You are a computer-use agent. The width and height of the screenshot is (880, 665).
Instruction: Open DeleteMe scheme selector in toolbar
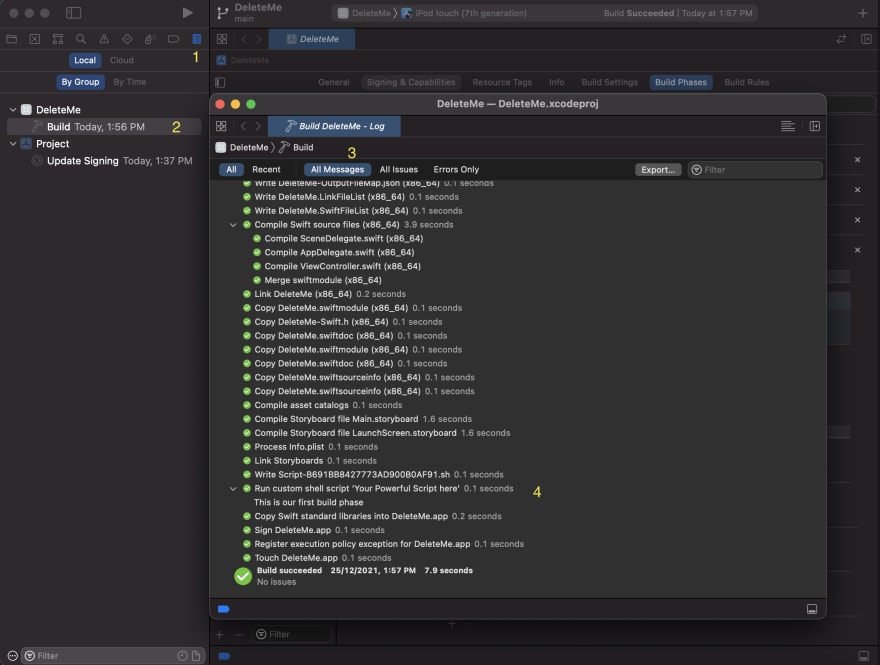point(365,13)
